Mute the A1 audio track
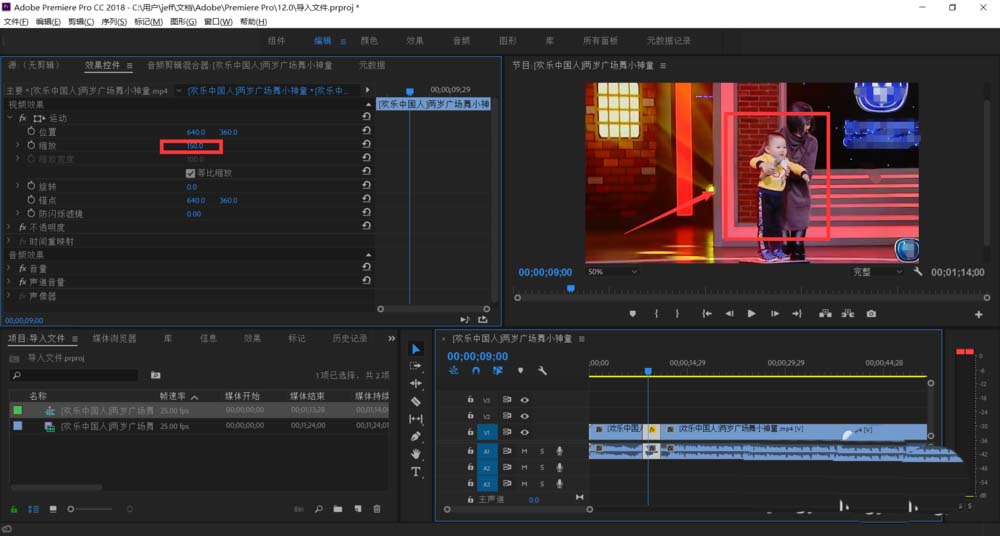Screen dimensions: 1000x536 (524, 451)
